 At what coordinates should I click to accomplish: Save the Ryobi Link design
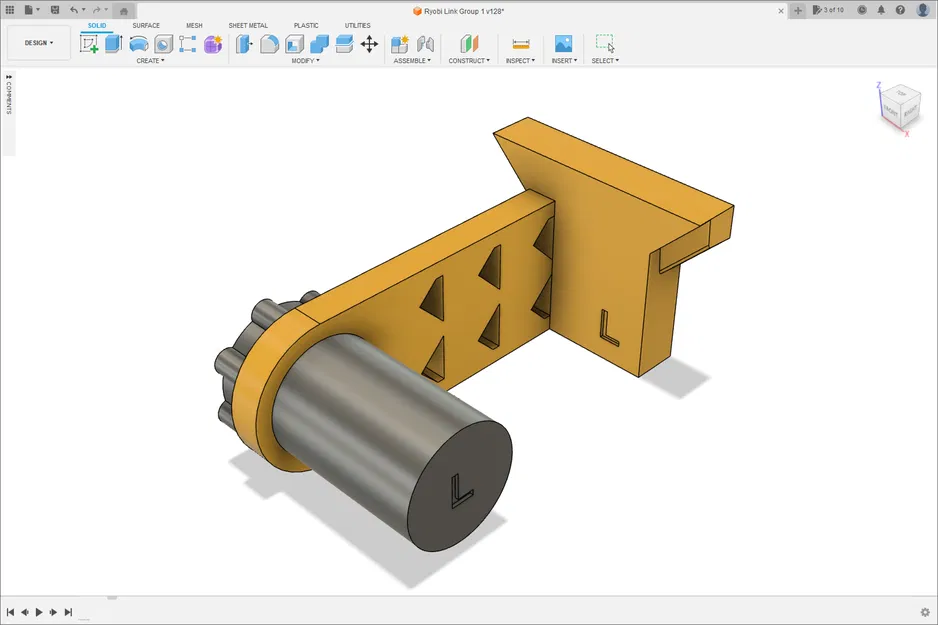tap(53, 8)
